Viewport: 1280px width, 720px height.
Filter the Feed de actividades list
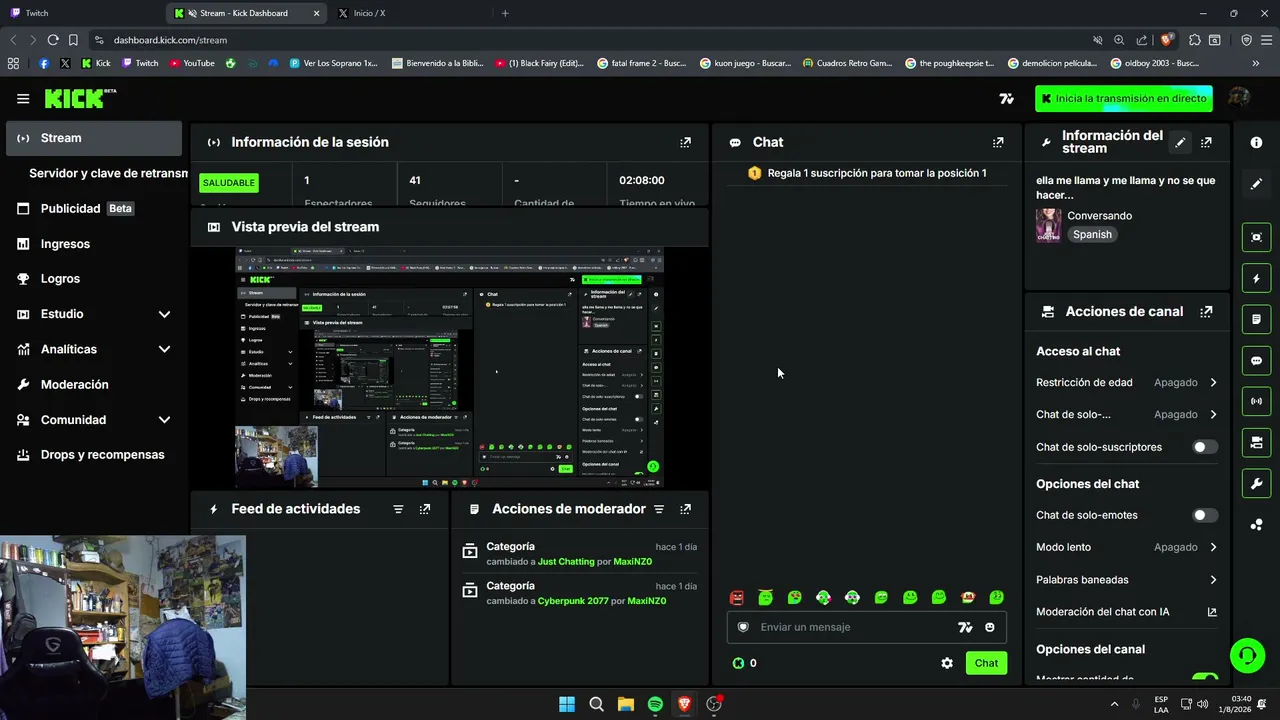pos(398,509)
